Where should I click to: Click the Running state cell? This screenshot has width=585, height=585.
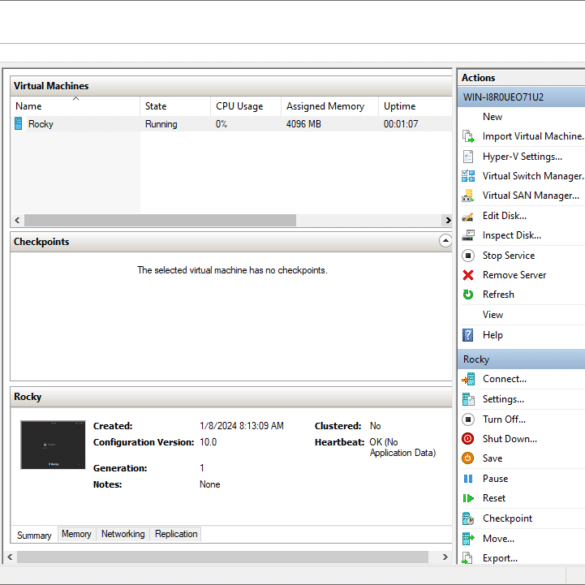pos(161,124)
